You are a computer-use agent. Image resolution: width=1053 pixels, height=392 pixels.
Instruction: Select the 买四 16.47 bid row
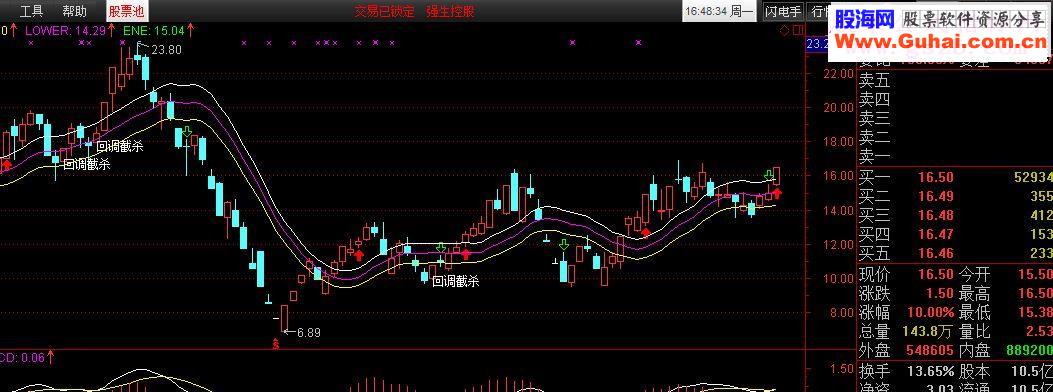[x=956, y=234]
